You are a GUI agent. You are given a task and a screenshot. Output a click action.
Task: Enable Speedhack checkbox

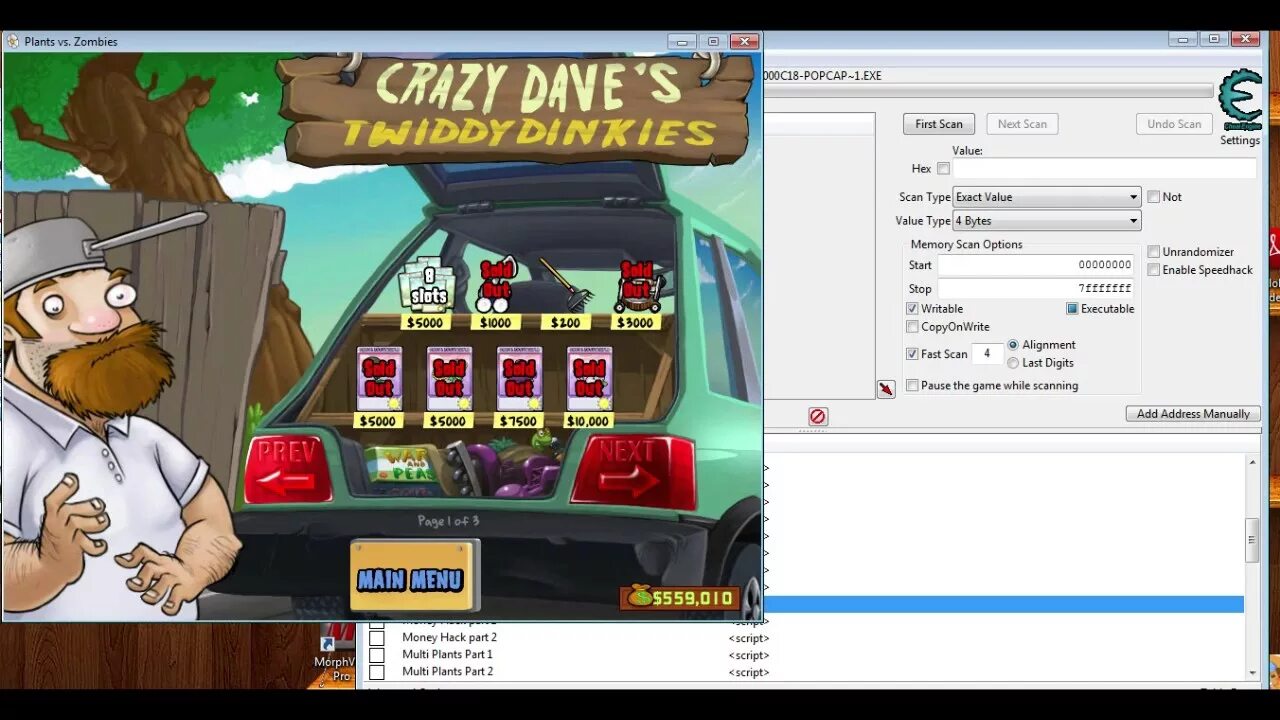pos(1153,270)
